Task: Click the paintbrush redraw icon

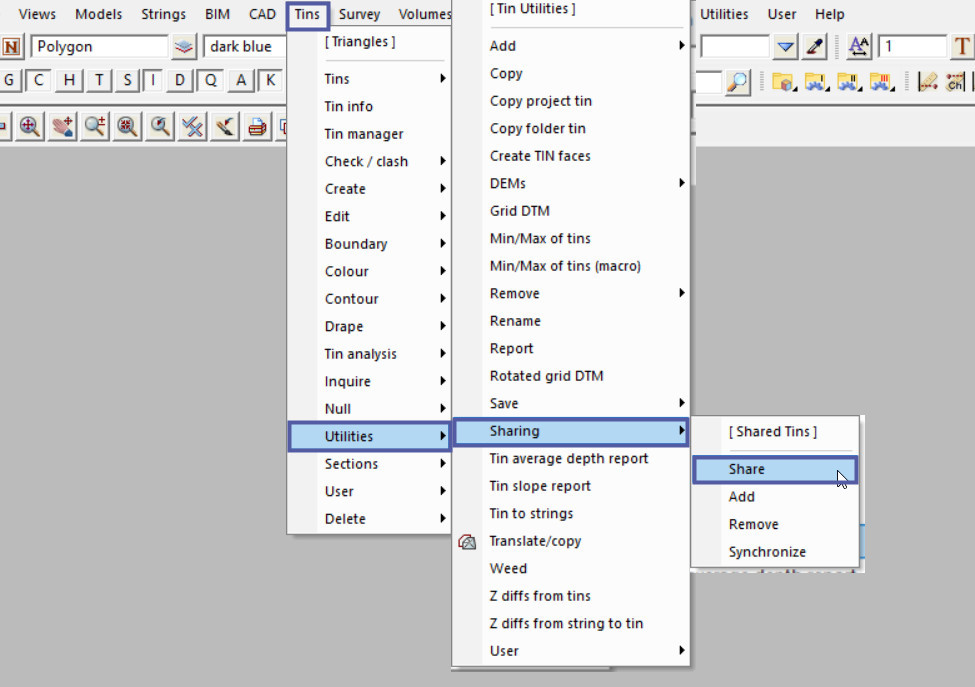Action: (225, 126)
